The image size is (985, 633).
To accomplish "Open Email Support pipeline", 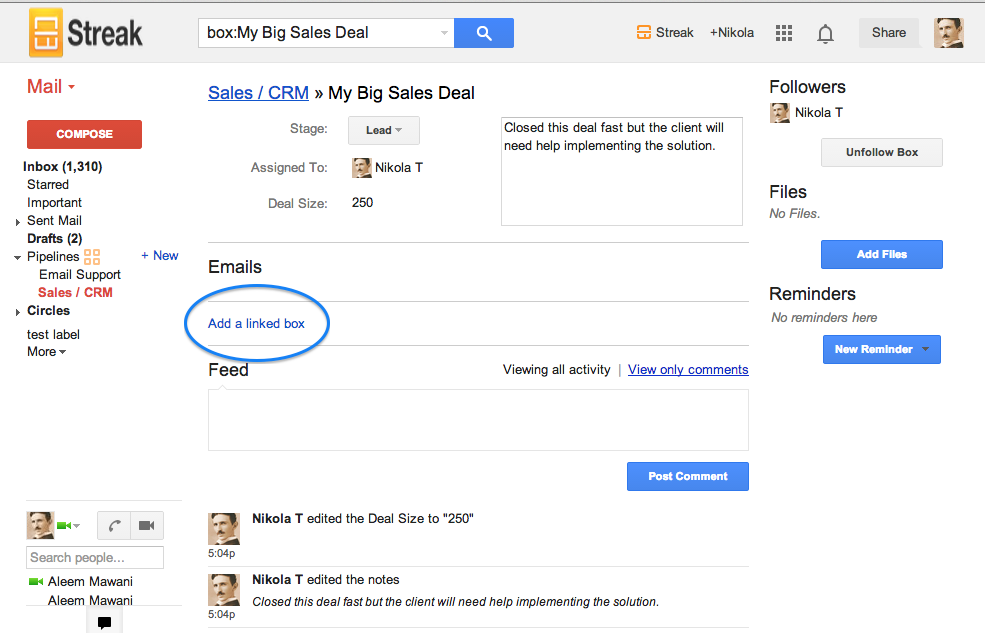I will pos(80,274).
